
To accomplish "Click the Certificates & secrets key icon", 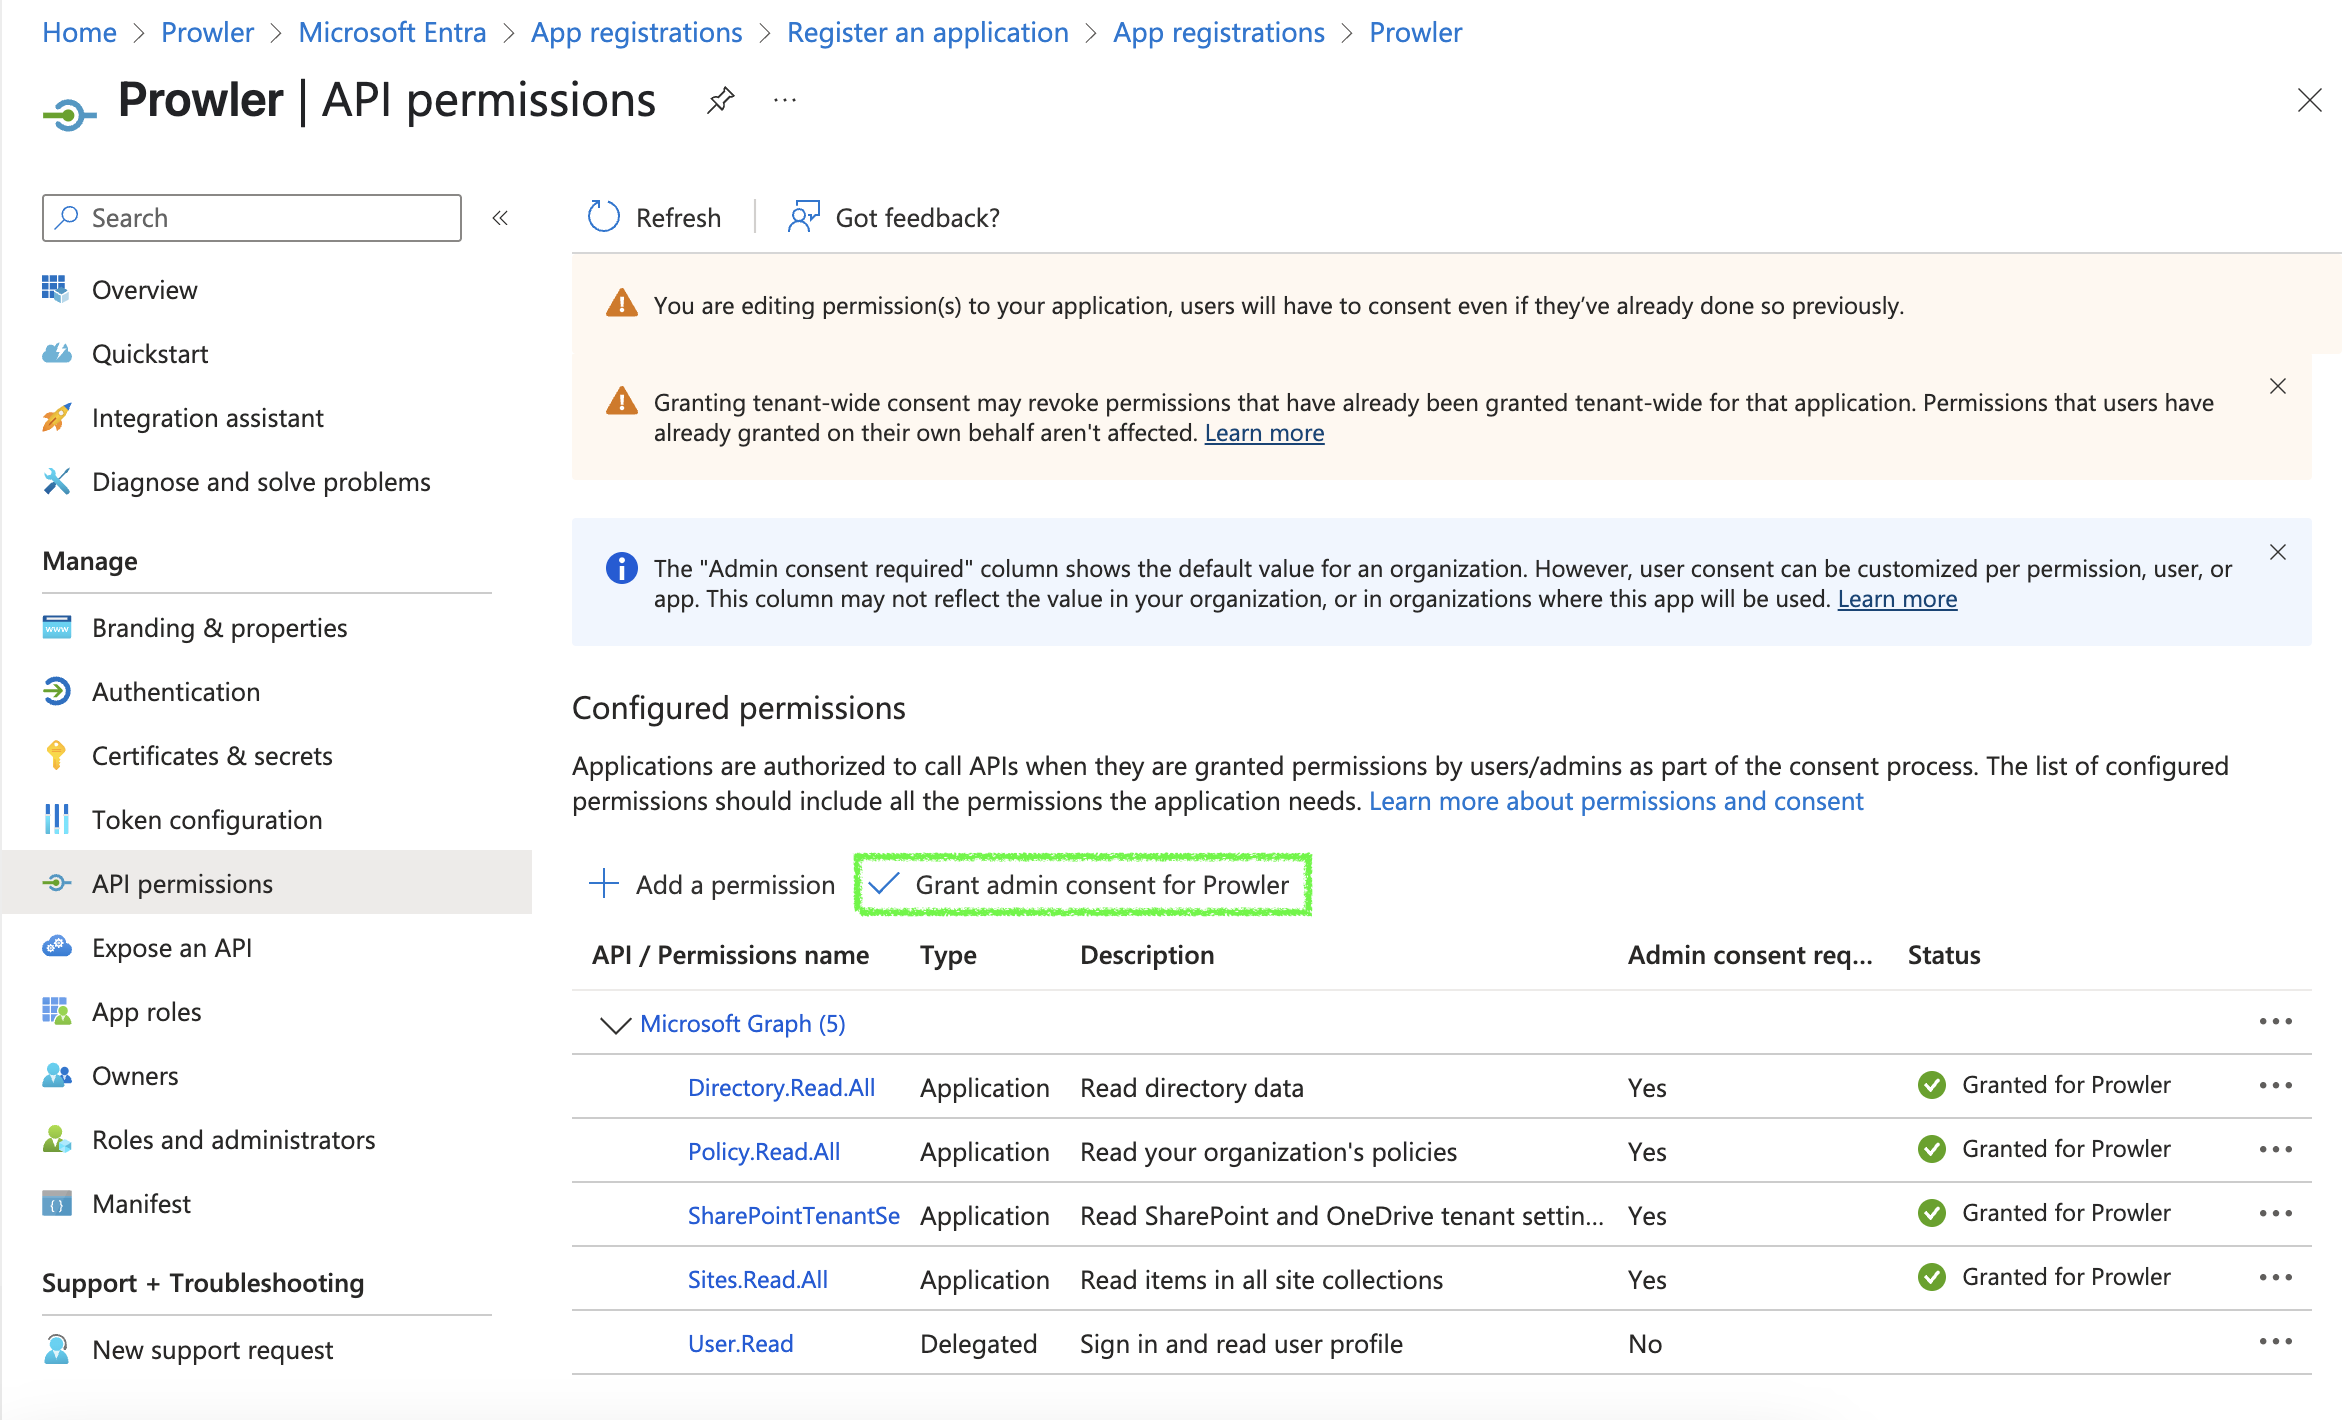I will coord(56,756).
